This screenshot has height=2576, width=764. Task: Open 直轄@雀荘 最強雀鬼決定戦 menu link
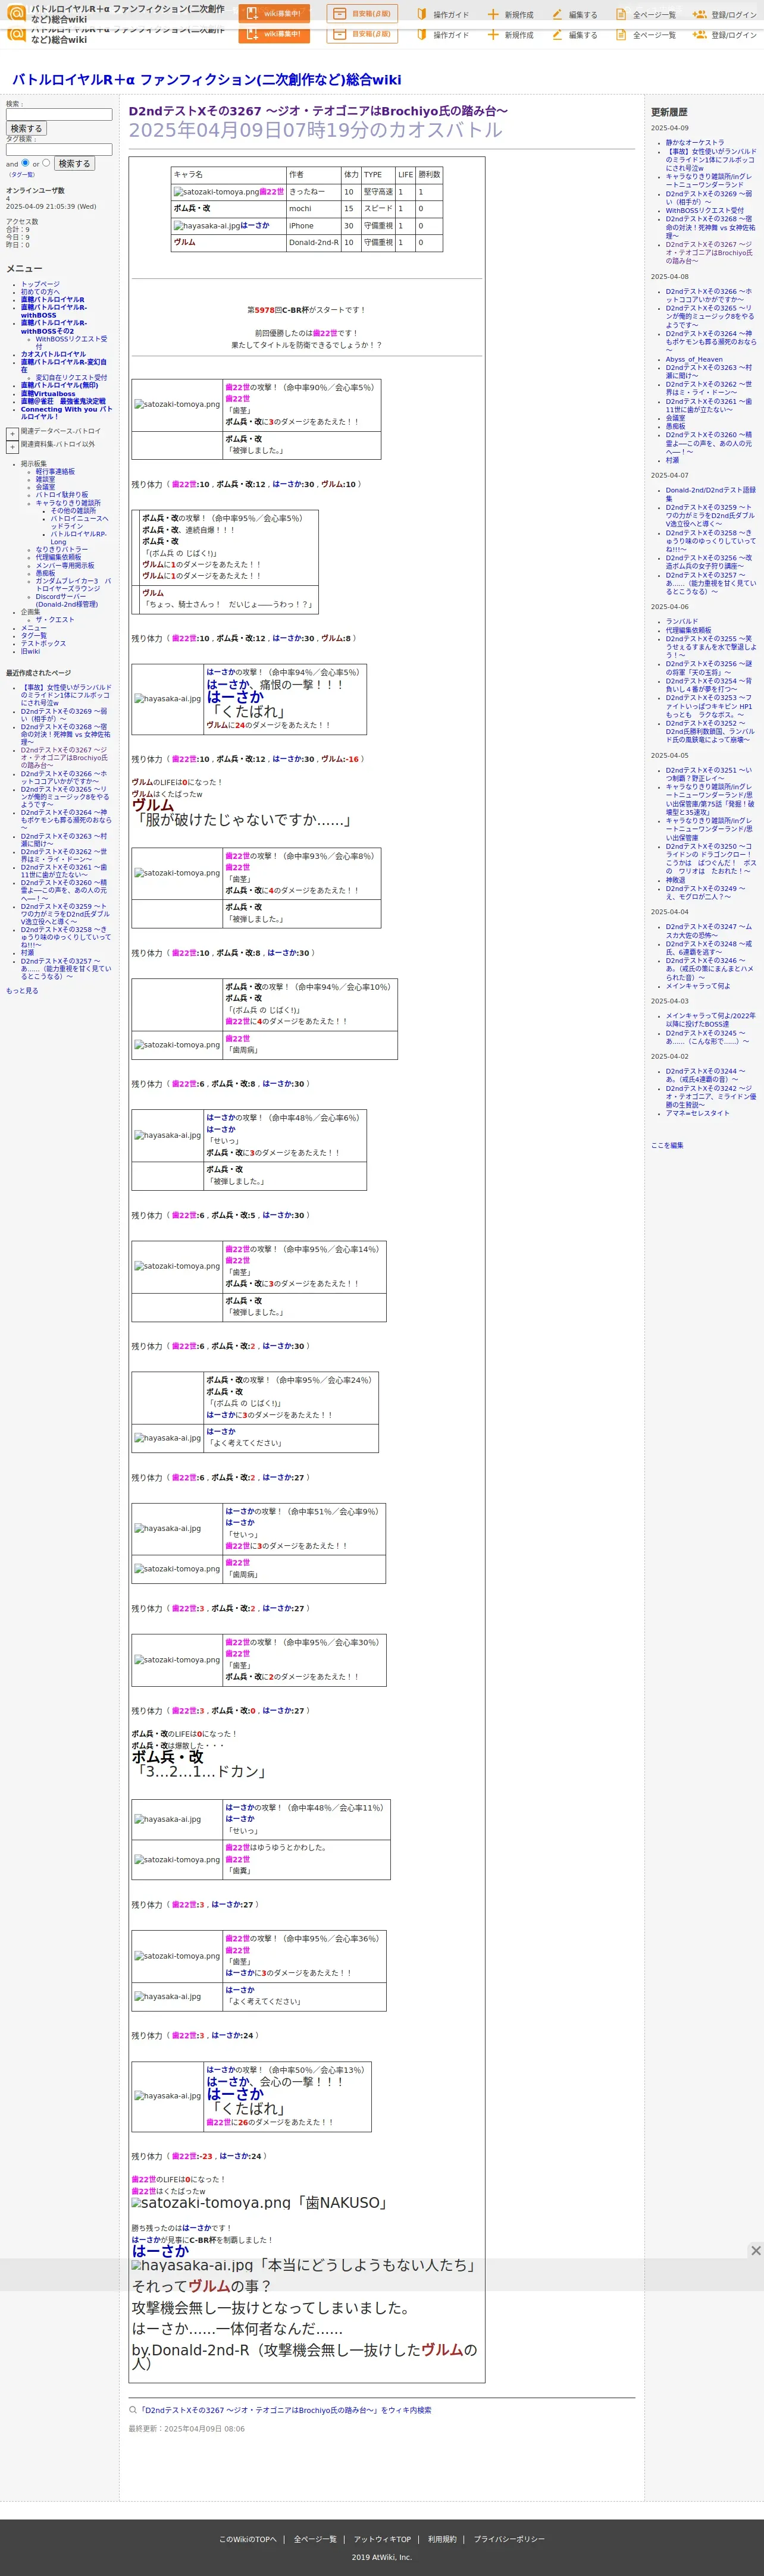(63, 401)
